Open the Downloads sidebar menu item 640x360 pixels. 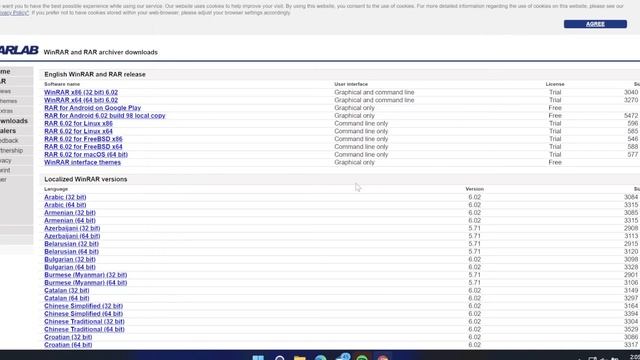(14, 121)
